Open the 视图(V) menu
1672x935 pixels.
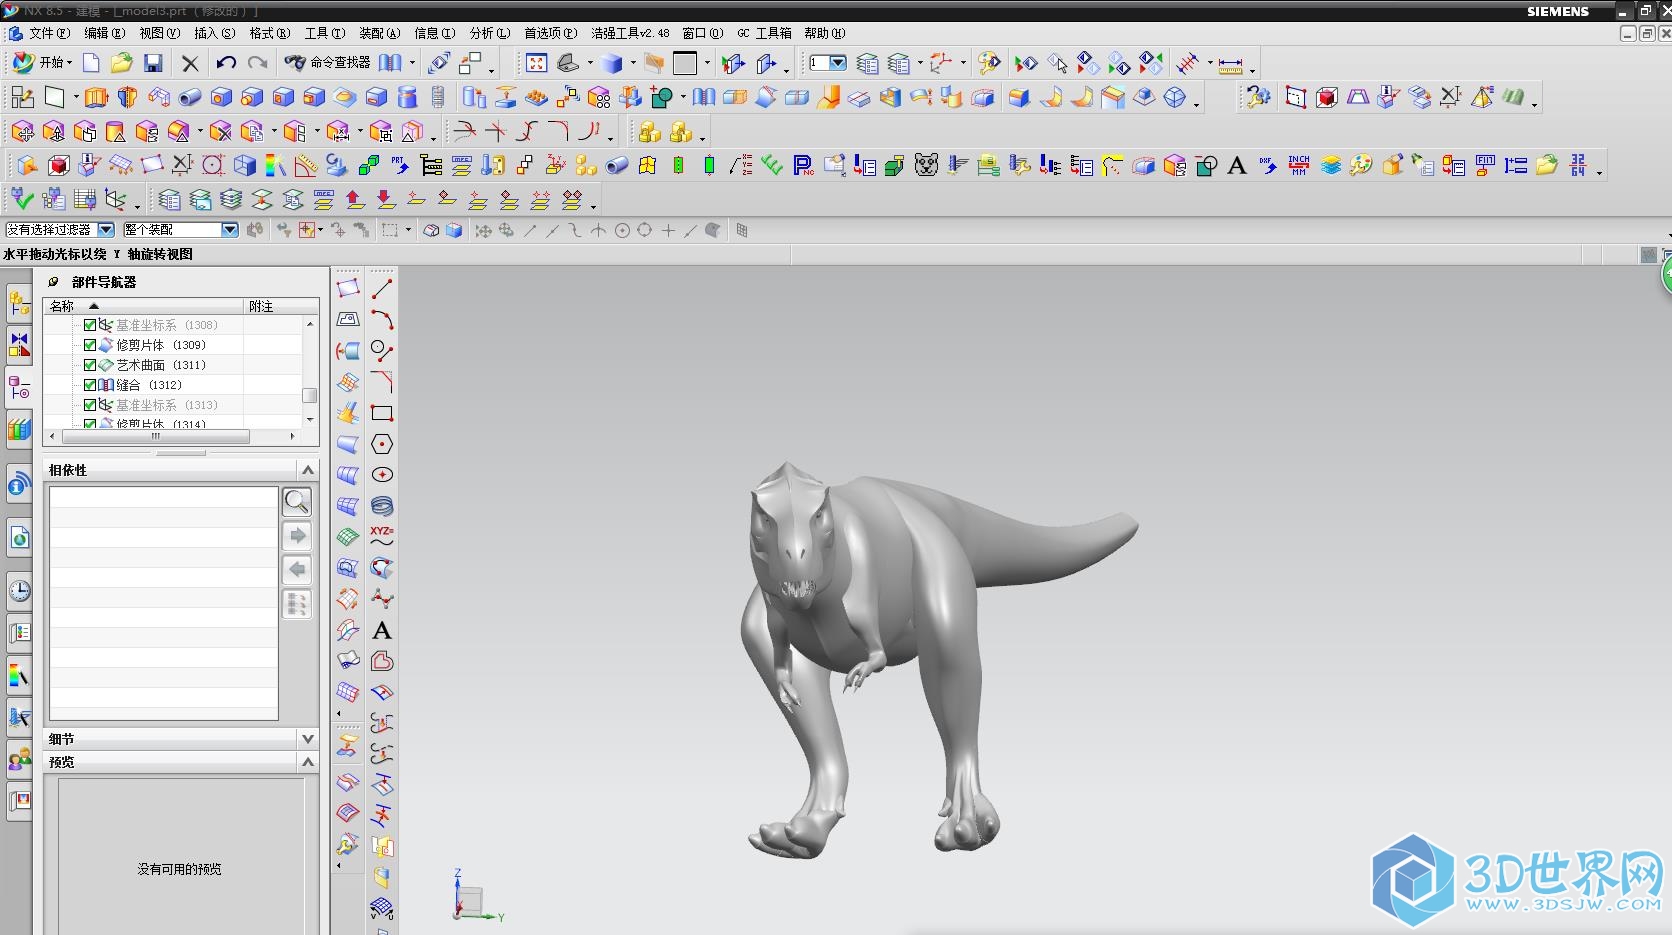pos(160,33)
